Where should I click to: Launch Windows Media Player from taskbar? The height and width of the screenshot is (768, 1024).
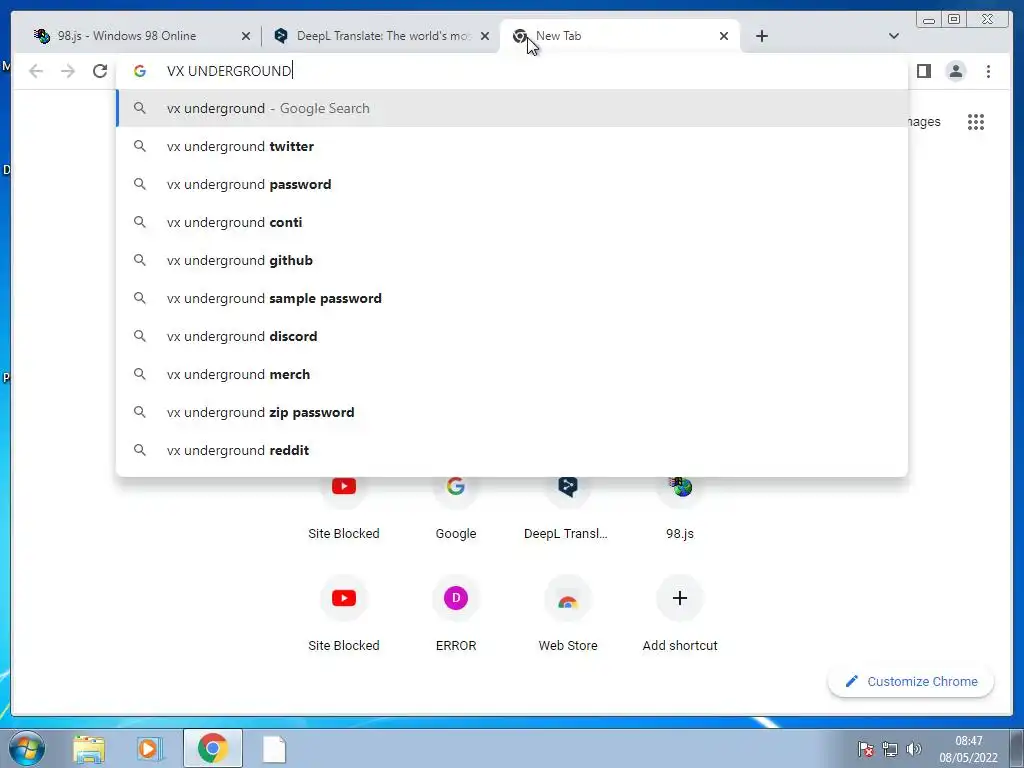pos(150,748)
